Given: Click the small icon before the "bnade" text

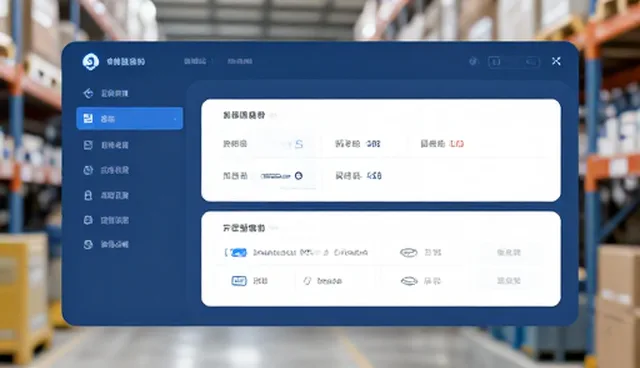Looking at the screenshot, I should [307, 281].
